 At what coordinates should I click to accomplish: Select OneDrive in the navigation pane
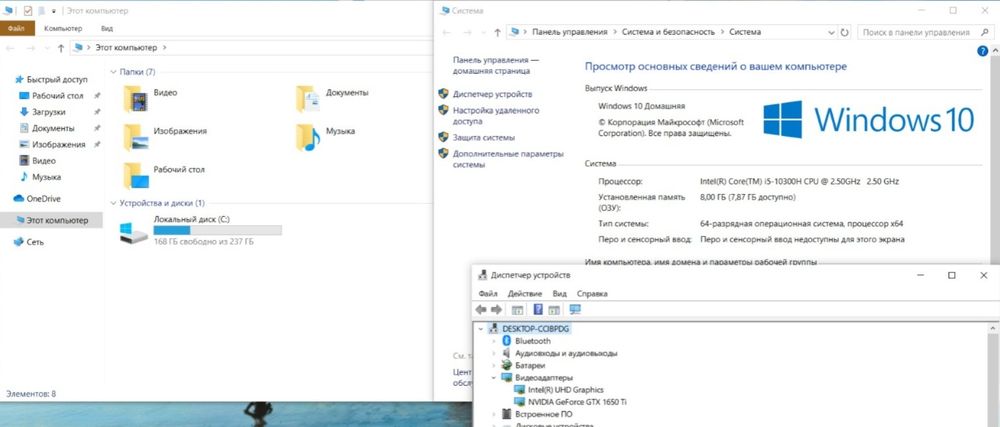[x=37, y=198]
